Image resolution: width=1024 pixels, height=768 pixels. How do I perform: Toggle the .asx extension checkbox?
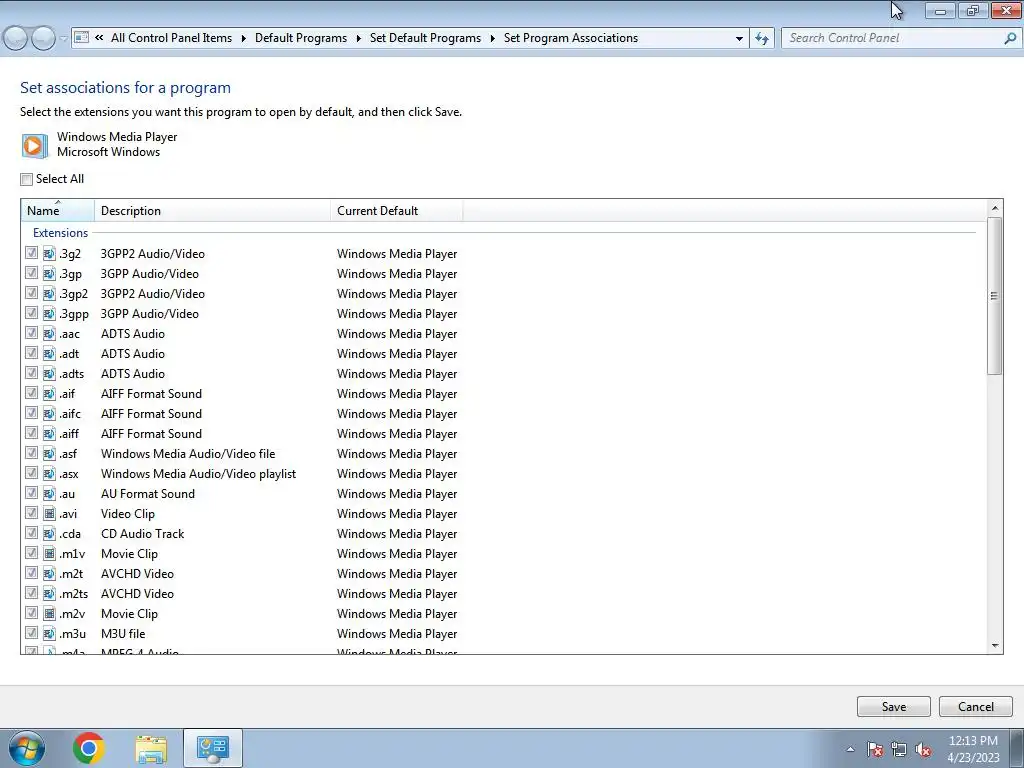[31, 473]
